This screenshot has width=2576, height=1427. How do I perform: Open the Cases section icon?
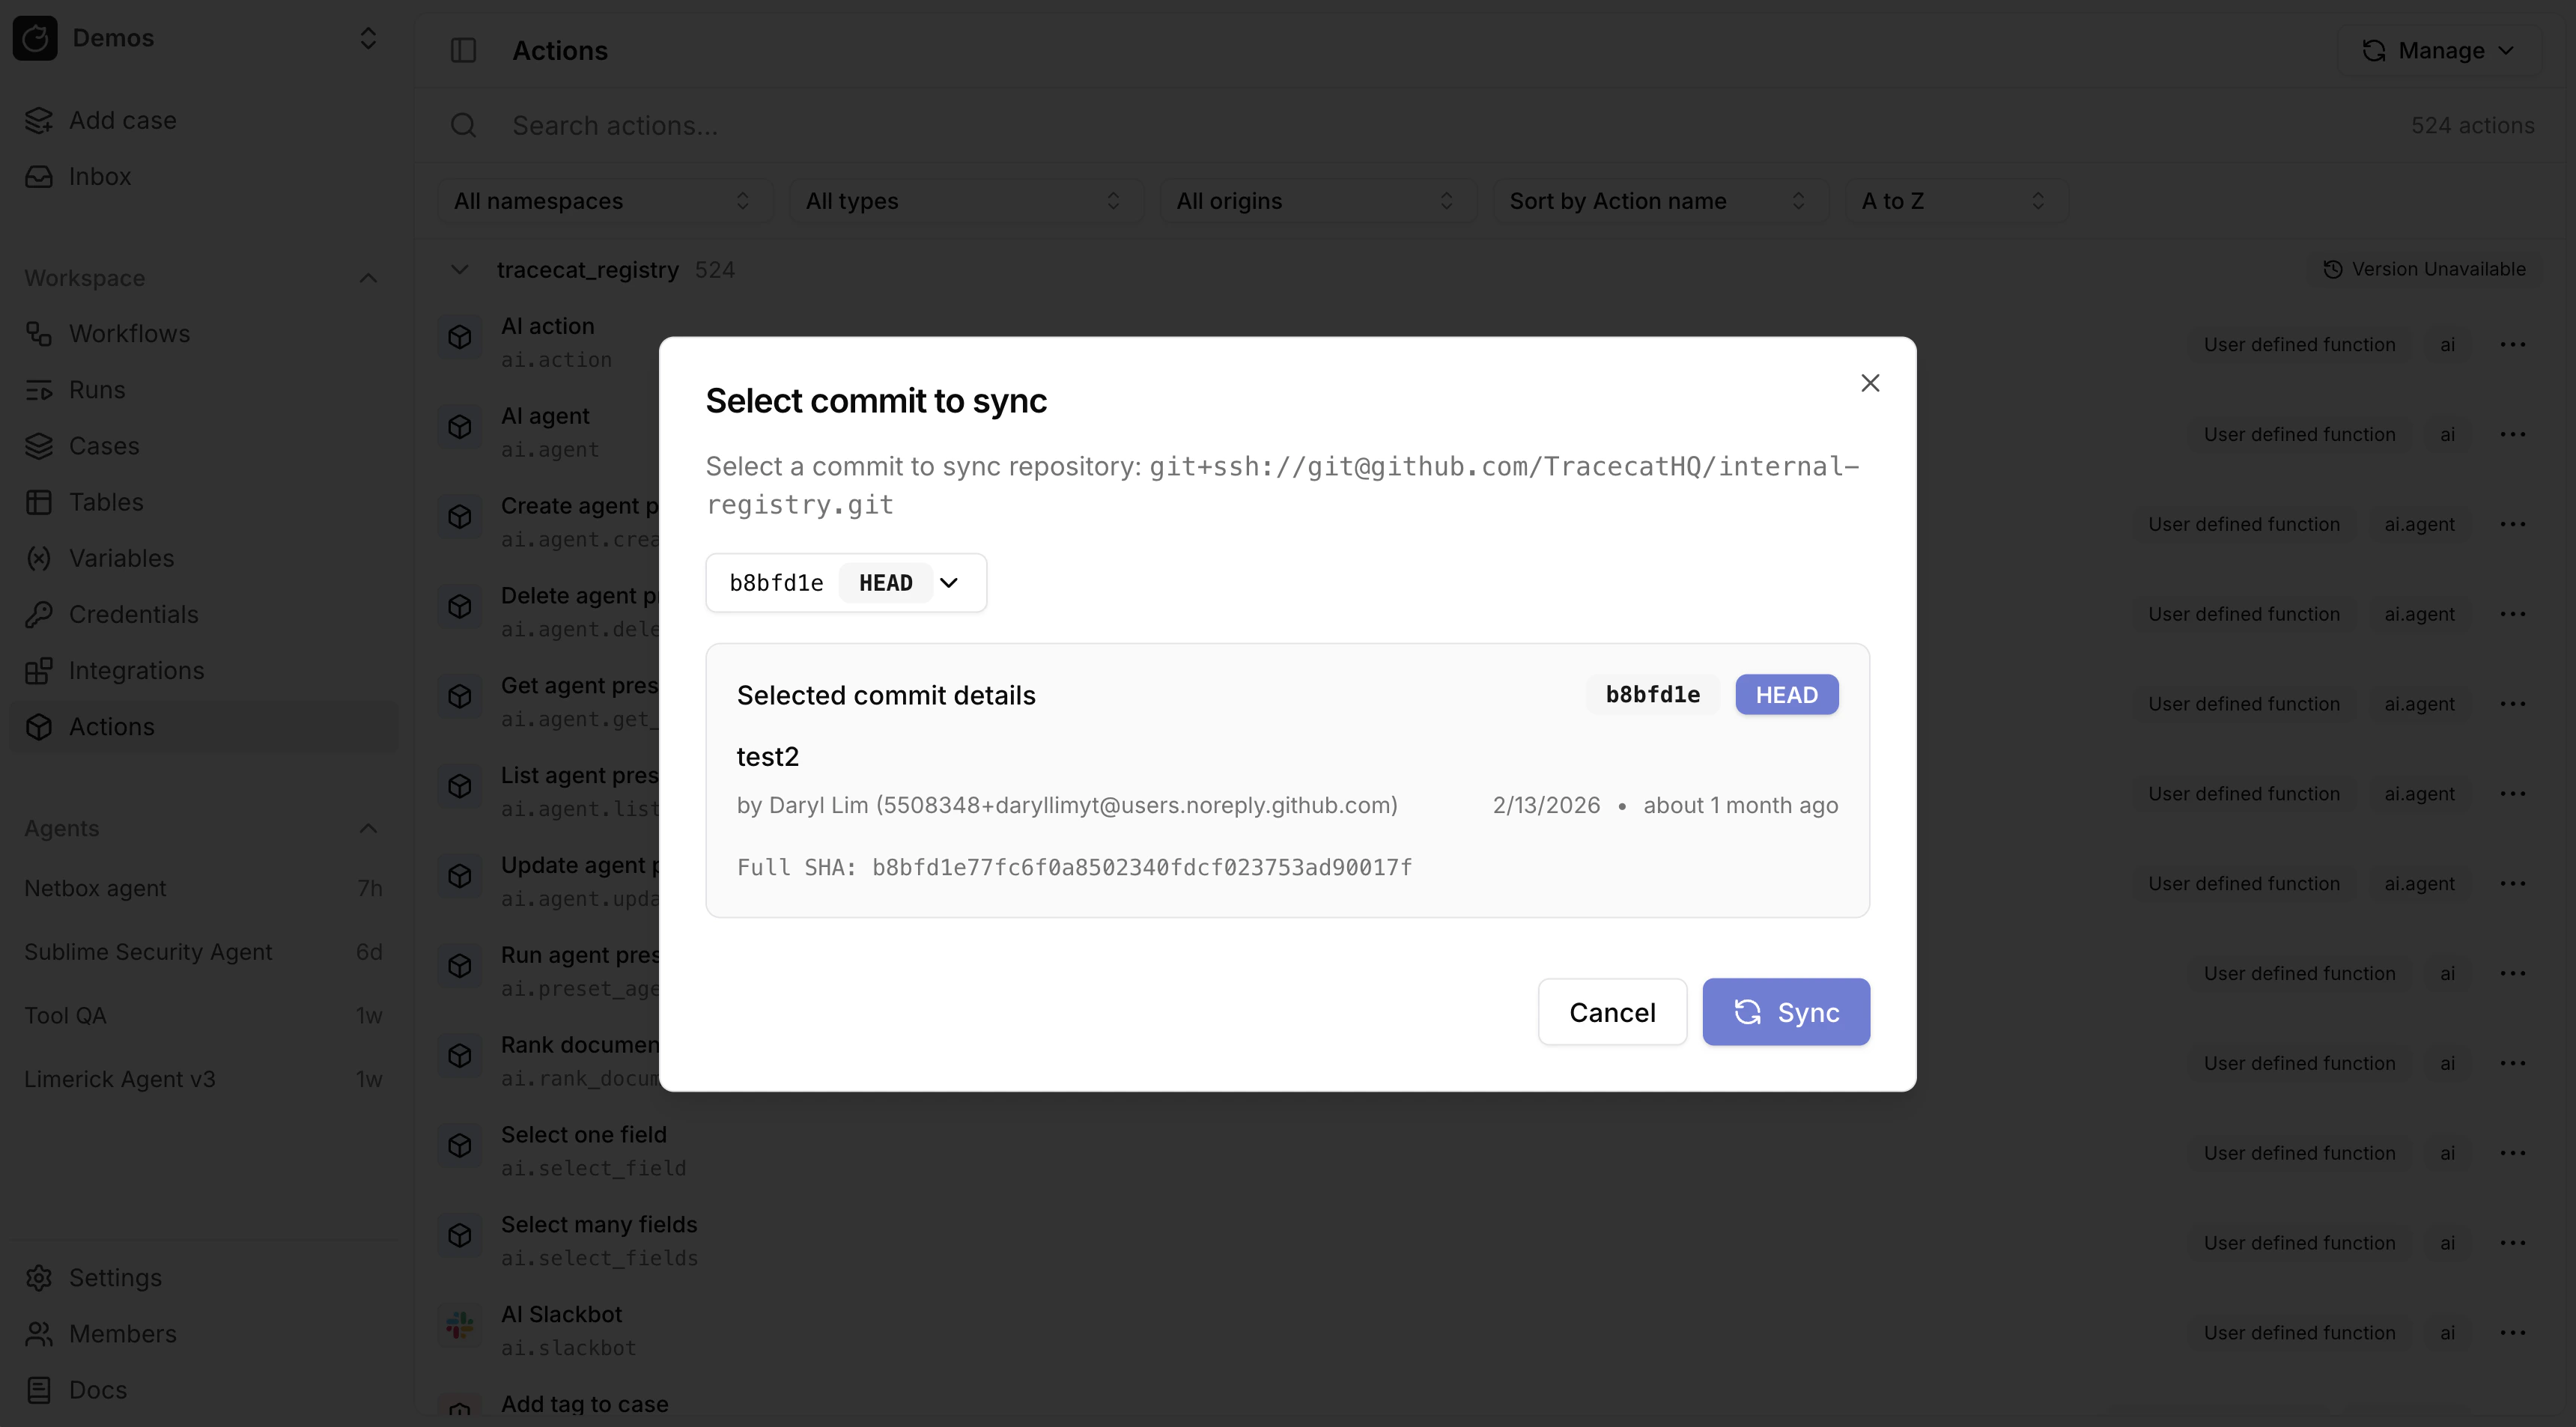(39, 445)
